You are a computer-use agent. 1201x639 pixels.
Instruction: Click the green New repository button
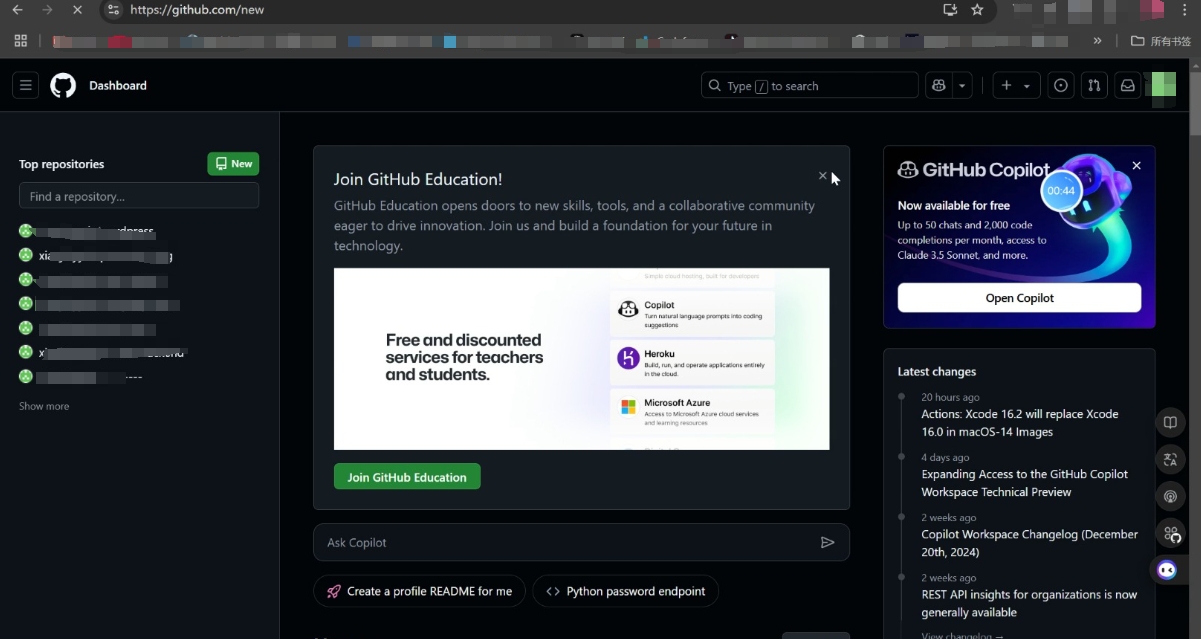233,164
